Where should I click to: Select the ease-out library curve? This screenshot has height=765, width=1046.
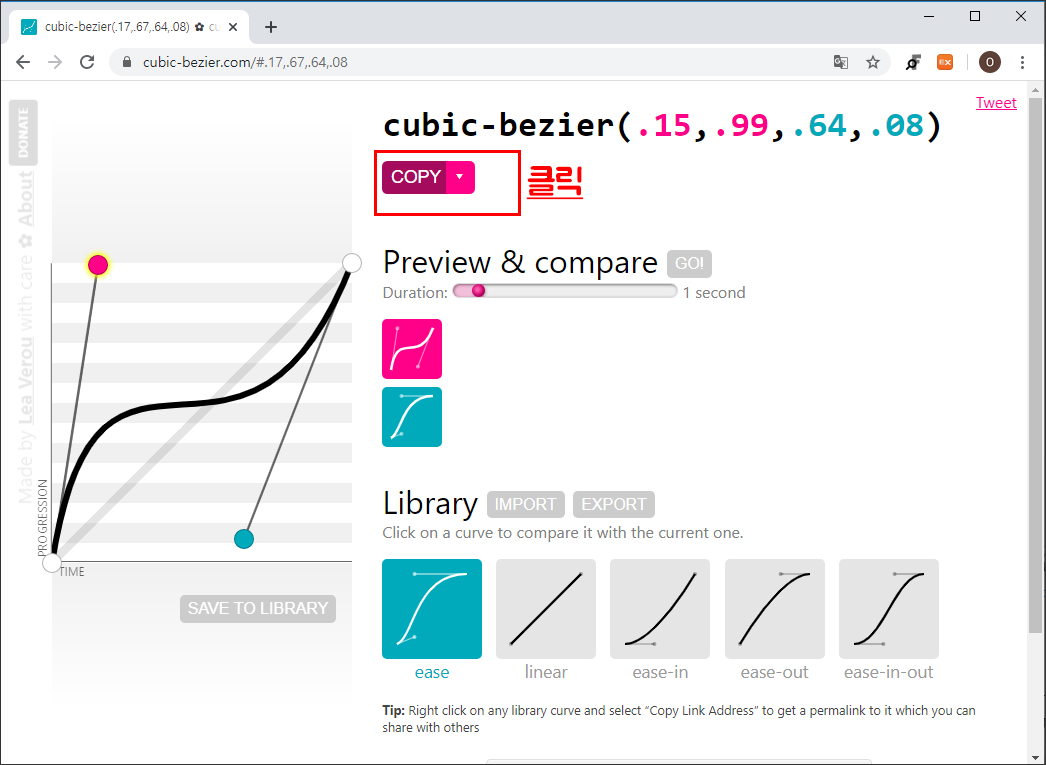coord(774,609)
